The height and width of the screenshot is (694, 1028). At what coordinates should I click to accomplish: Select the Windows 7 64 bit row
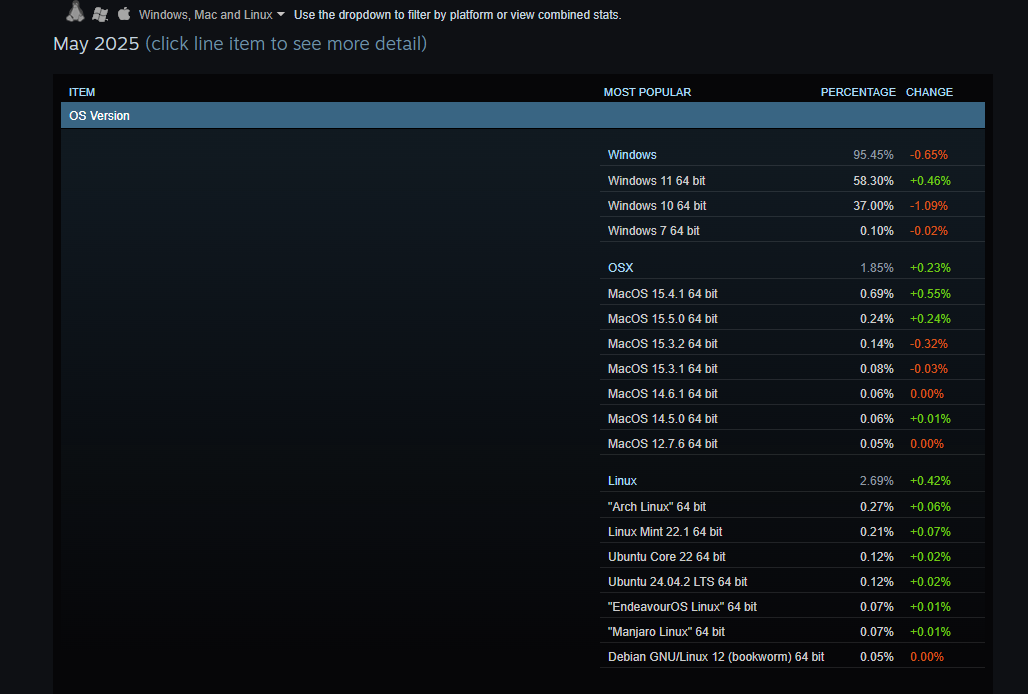[792, 230]
